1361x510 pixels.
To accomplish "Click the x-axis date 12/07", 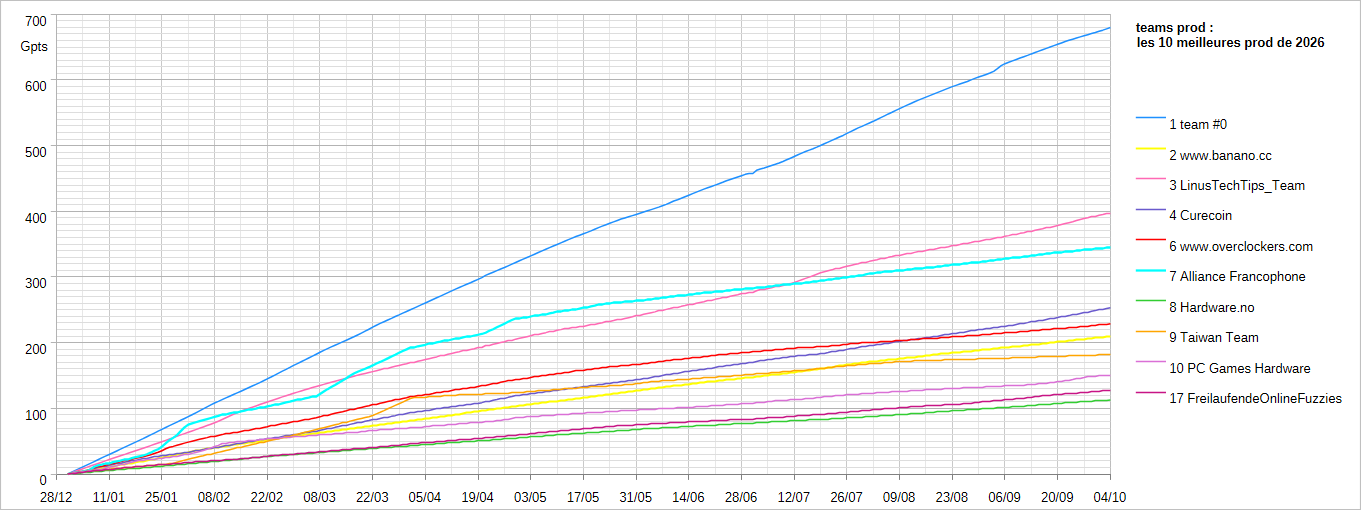I will [794, 496].
